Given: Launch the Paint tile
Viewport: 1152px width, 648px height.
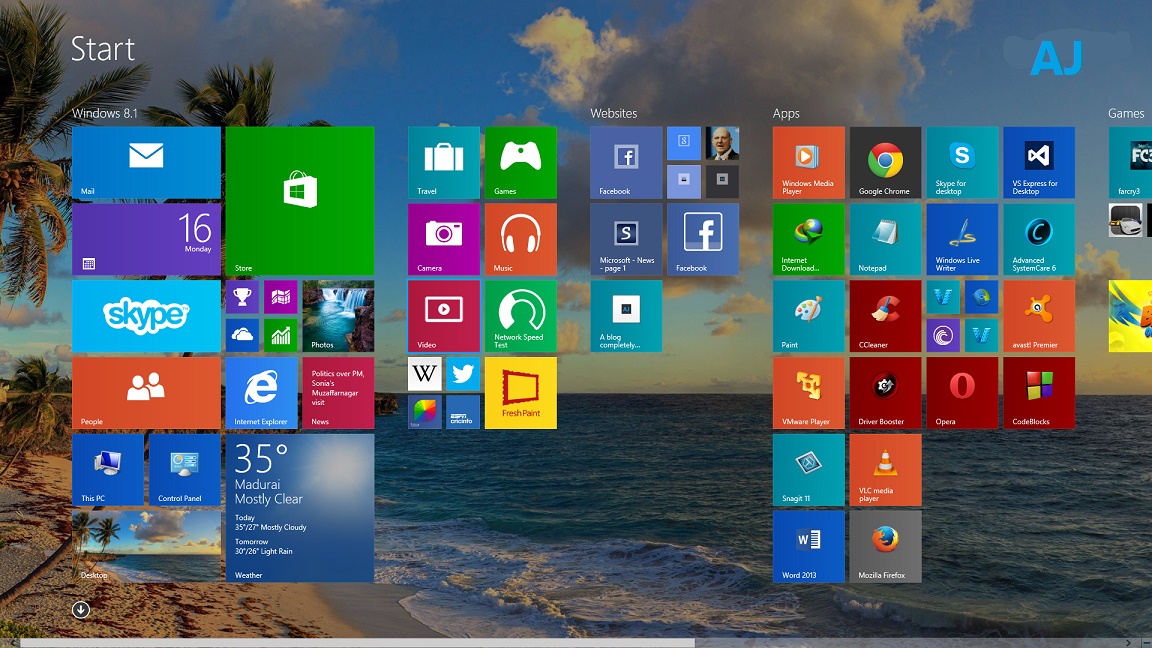Looking at the screenshot, I should 808,316.
